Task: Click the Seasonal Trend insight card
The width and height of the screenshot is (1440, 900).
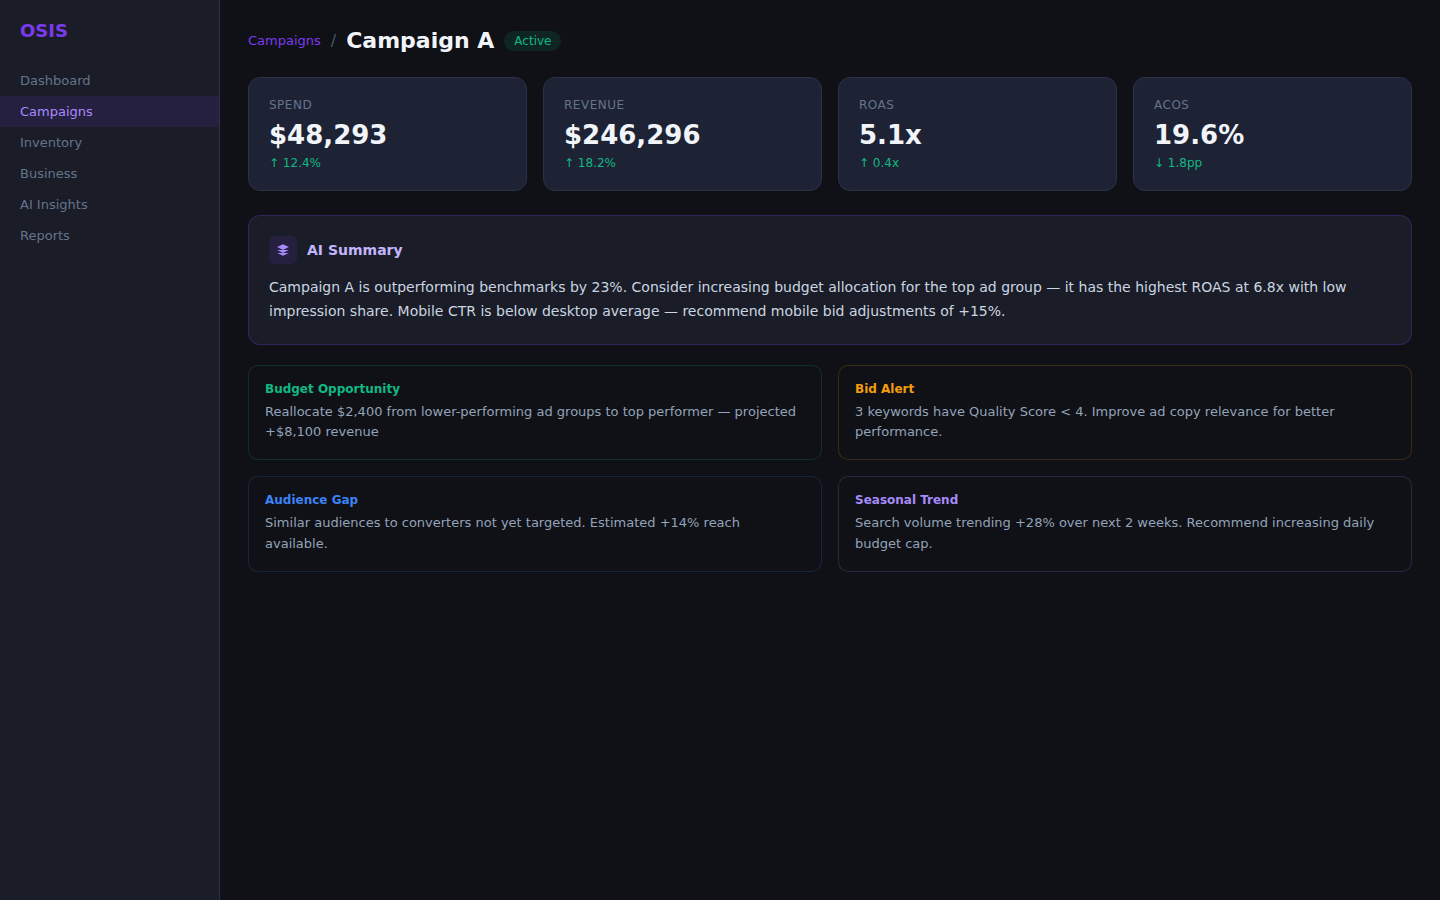Action: point(1125,524)
